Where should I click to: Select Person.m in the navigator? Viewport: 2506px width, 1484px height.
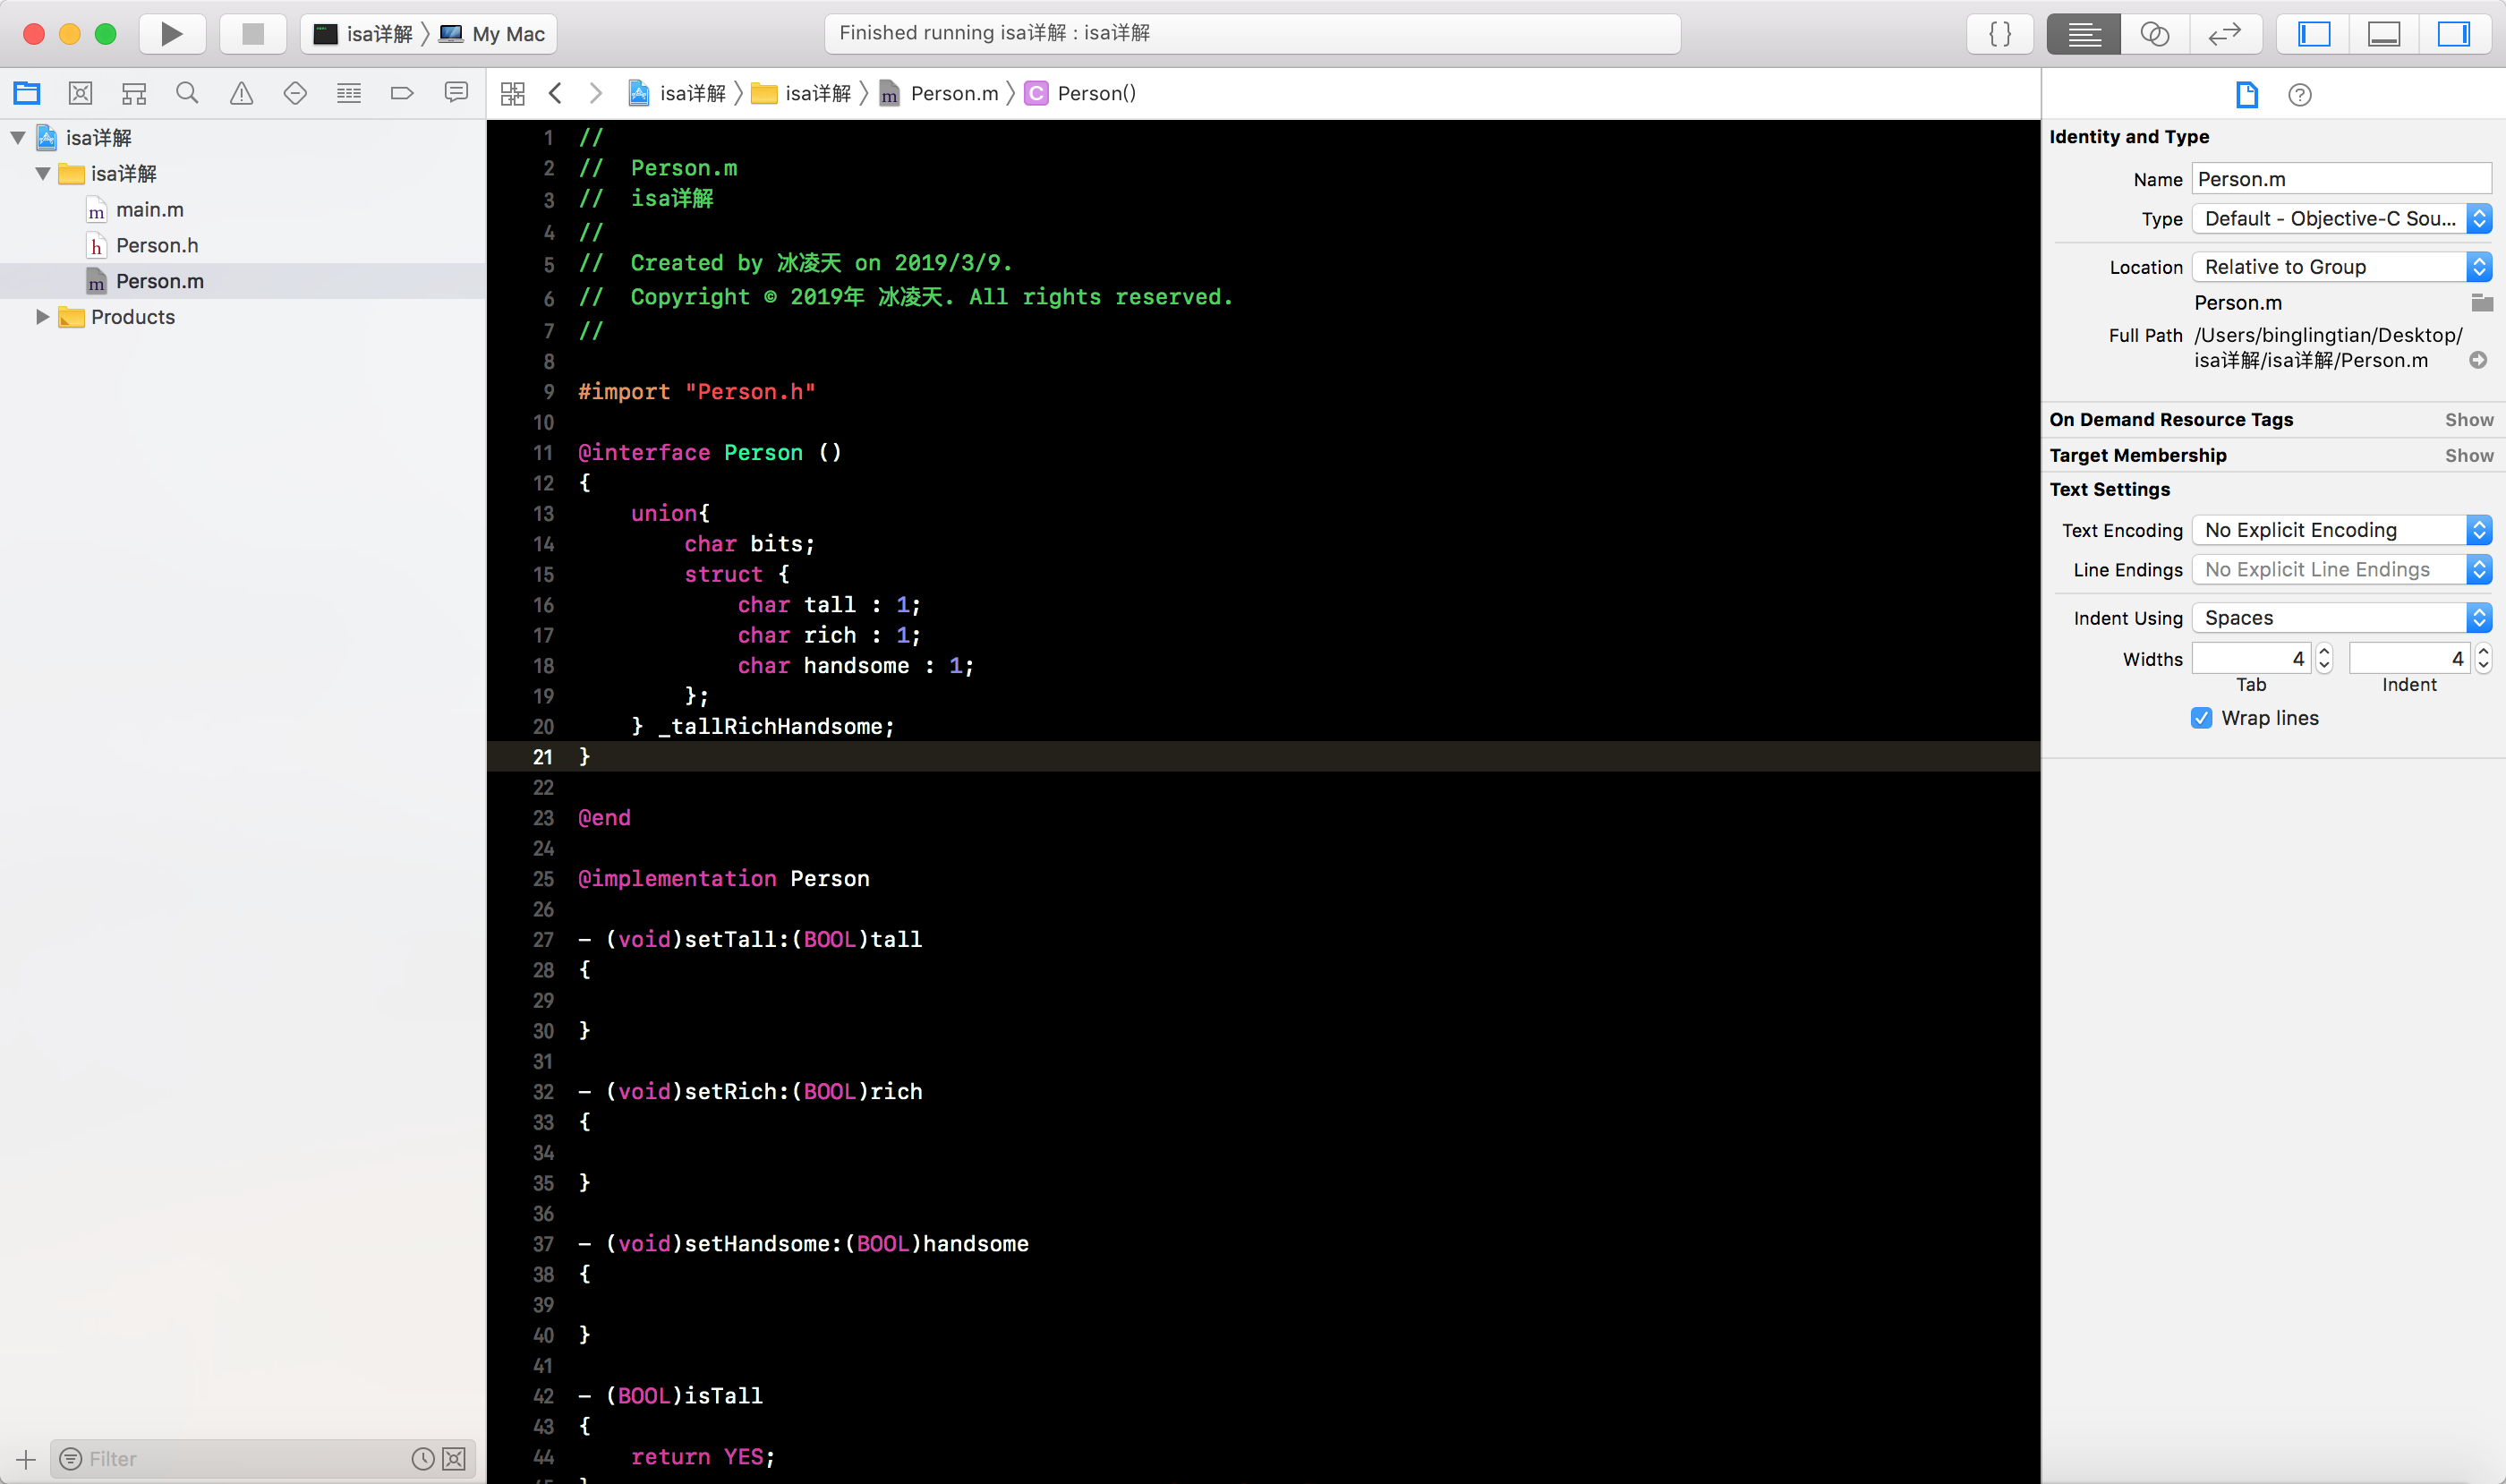(x=159, y=281)
